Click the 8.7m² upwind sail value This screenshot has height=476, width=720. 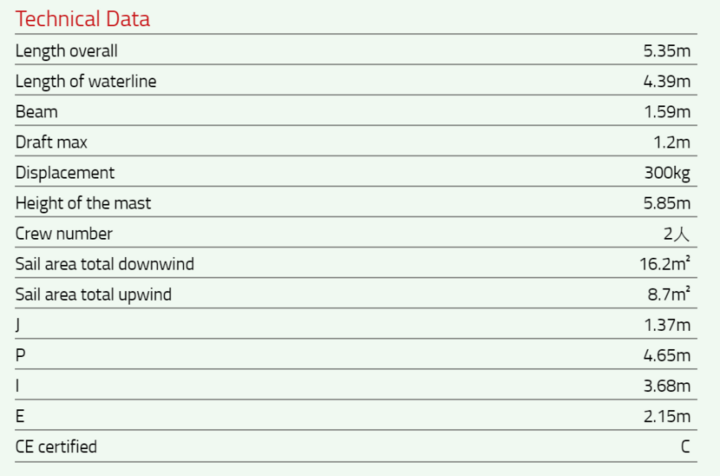click(669, 295)
